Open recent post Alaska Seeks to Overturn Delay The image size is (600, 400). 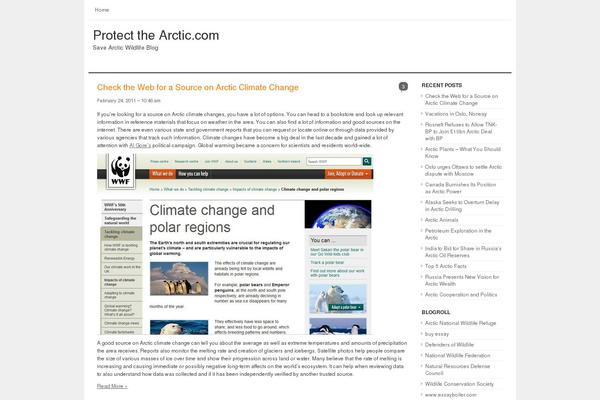pyautogui.click(x=462, y=206)
